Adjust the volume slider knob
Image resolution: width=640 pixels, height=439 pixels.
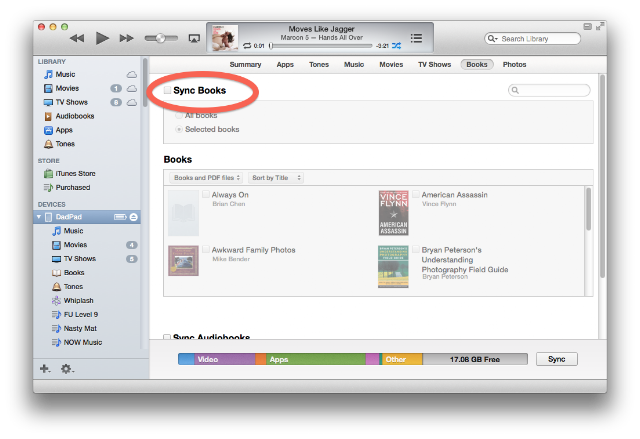tap(160, 38)
